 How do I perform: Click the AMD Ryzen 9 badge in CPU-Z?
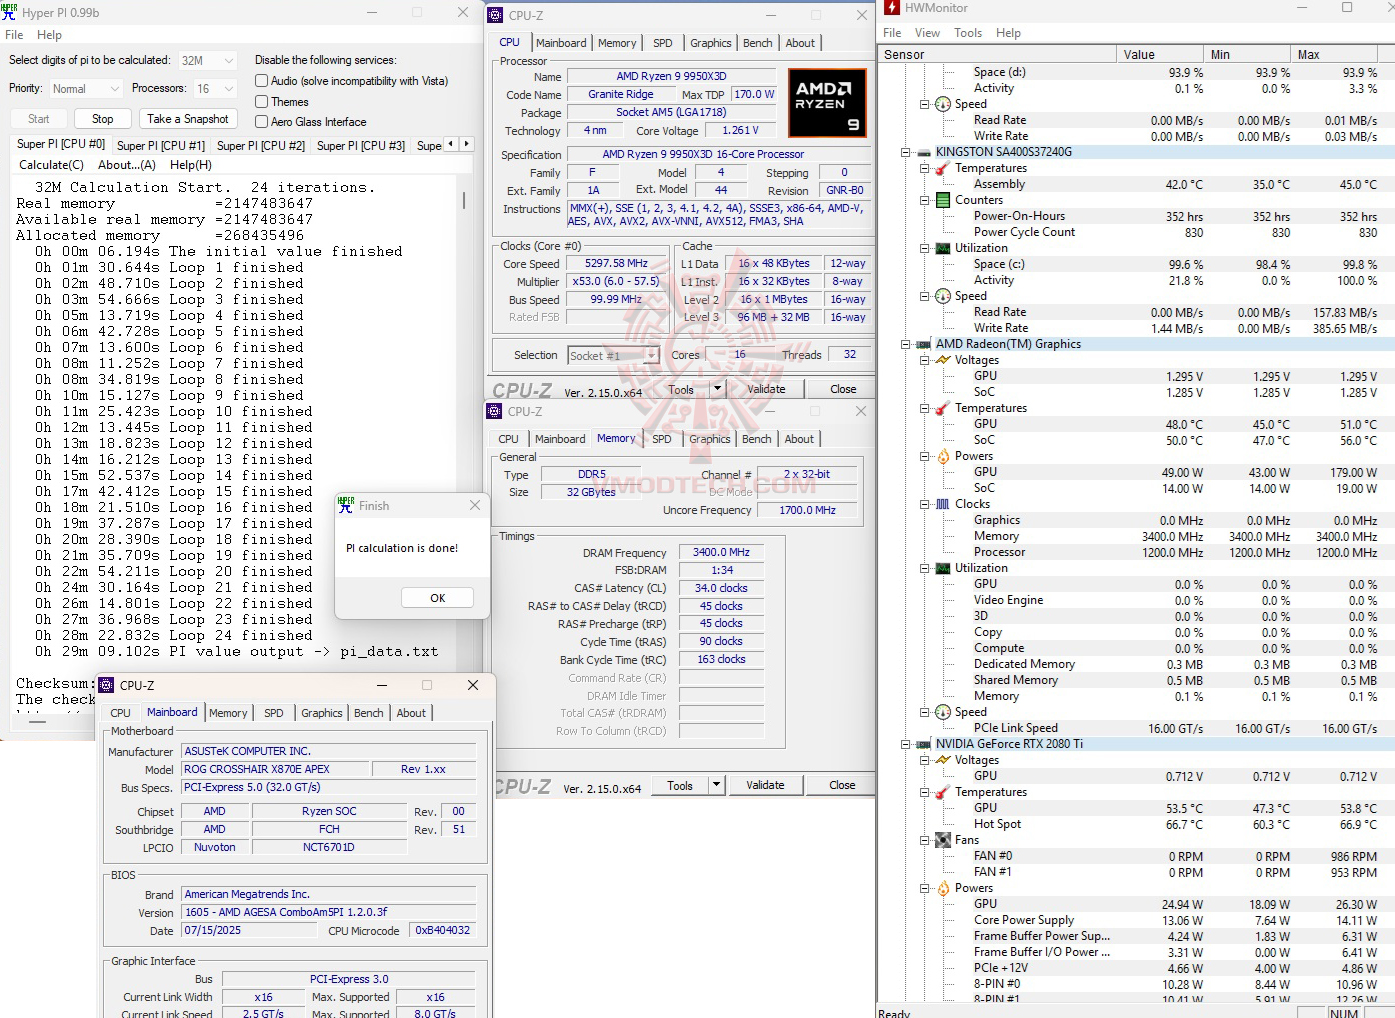tap(827, 102)
